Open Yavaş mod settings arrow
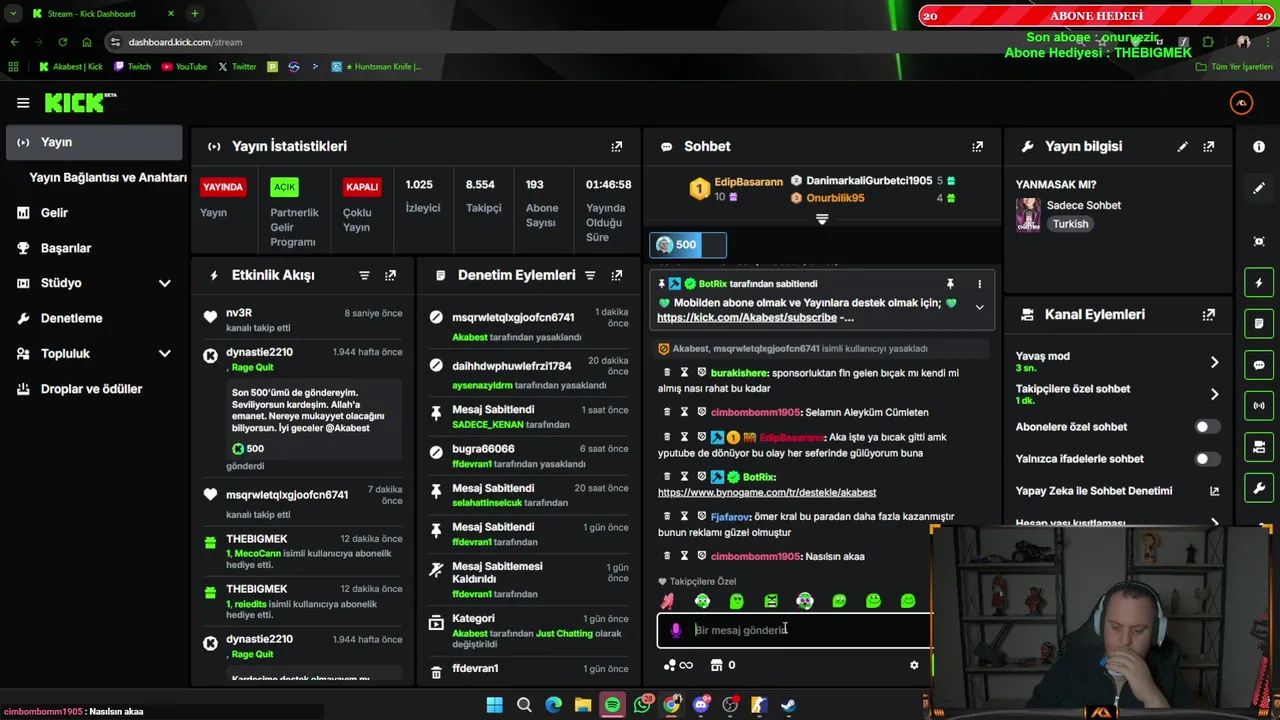The height and width of the screenshot is (720, 1280). coord(1214,362)
